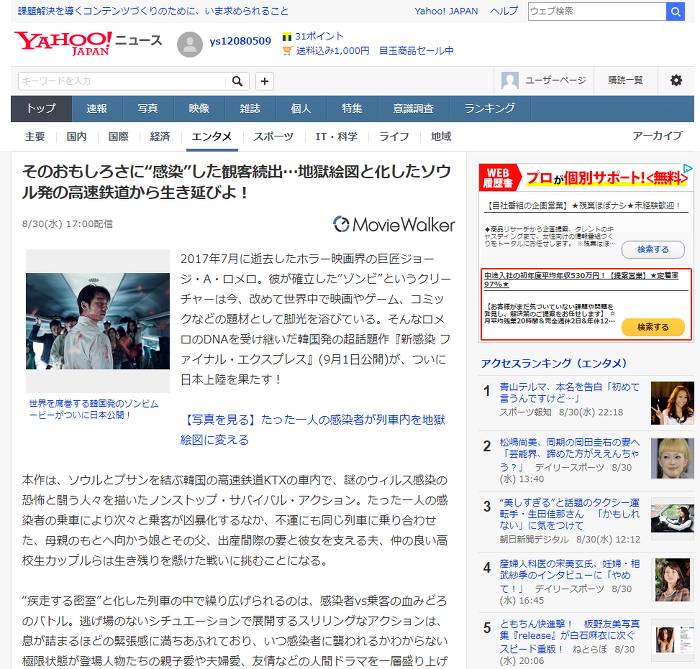
Task: Select the スポーツ category tab
Action: [x=273, y=136]
